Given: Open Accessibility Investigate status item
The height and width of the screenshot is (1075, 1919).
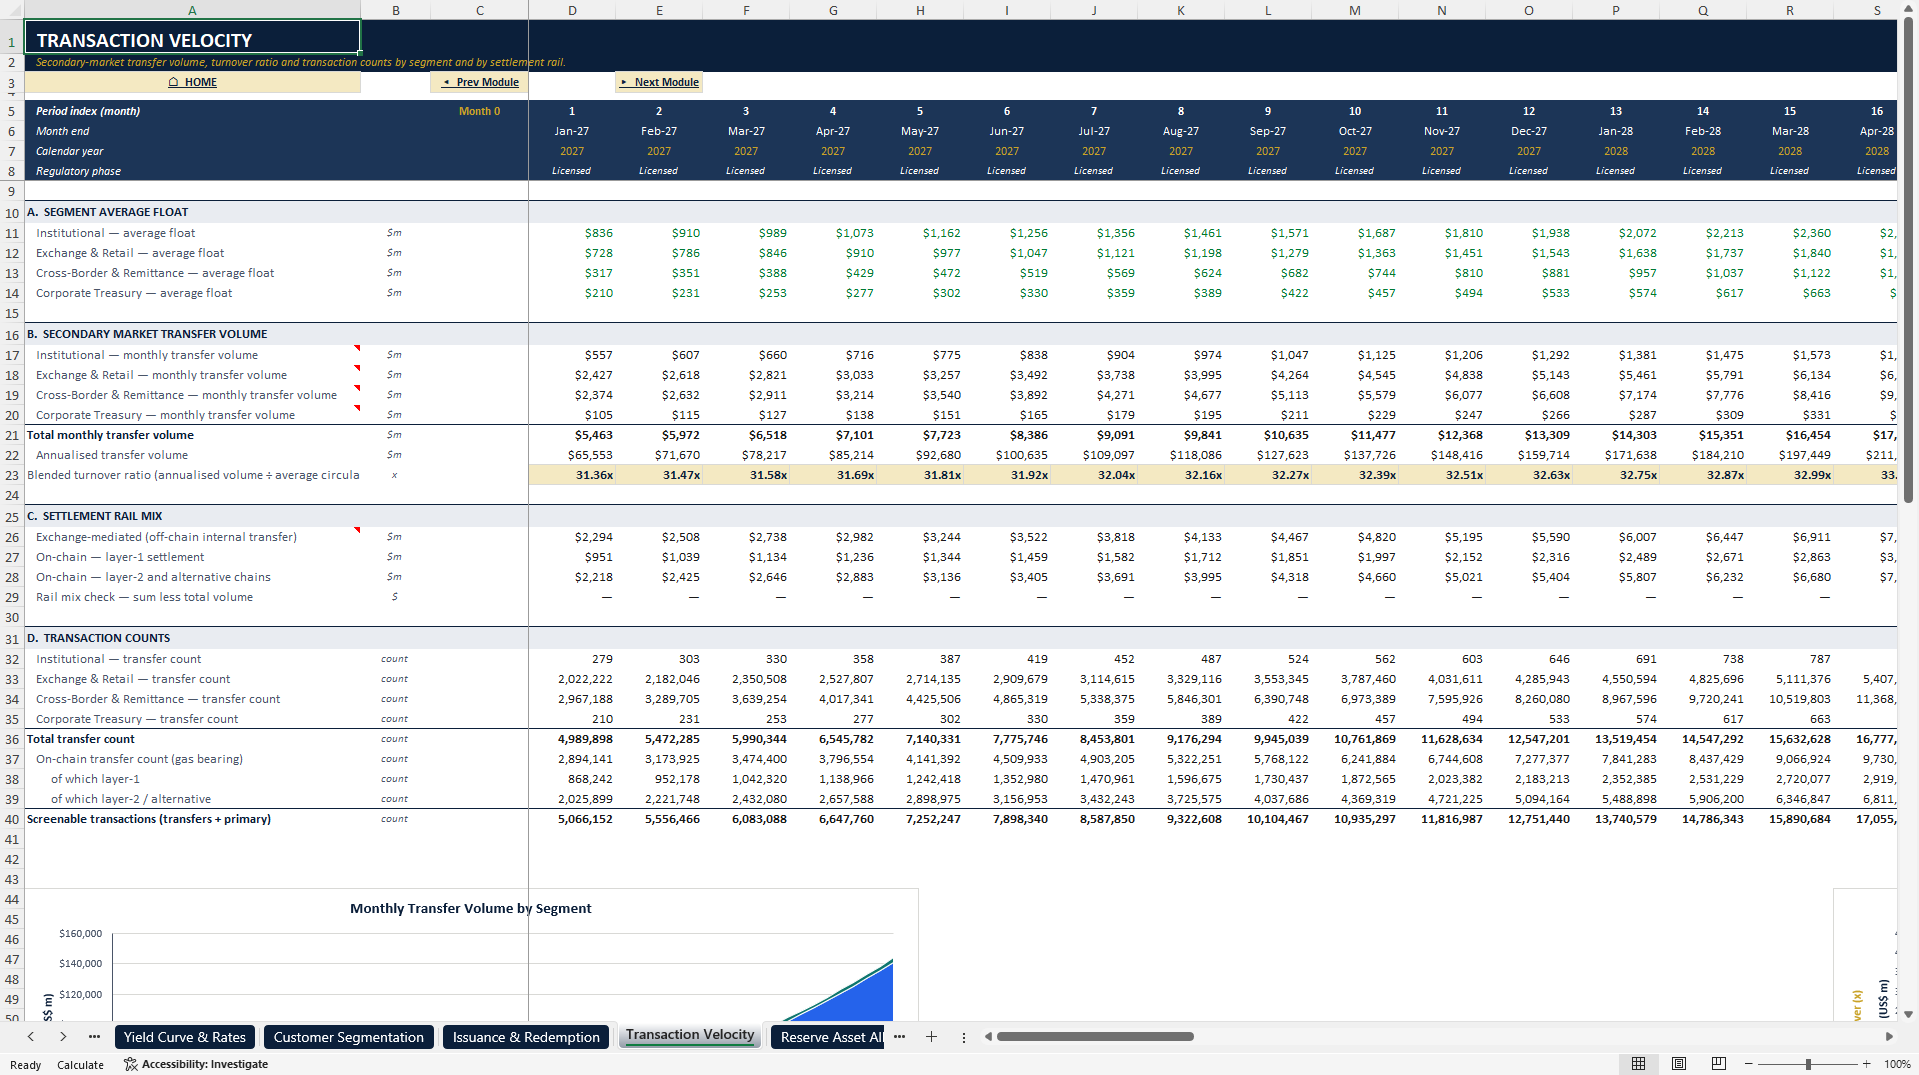Looking at the screenshot, I should pyautogui.click(x=196, y=1064).
